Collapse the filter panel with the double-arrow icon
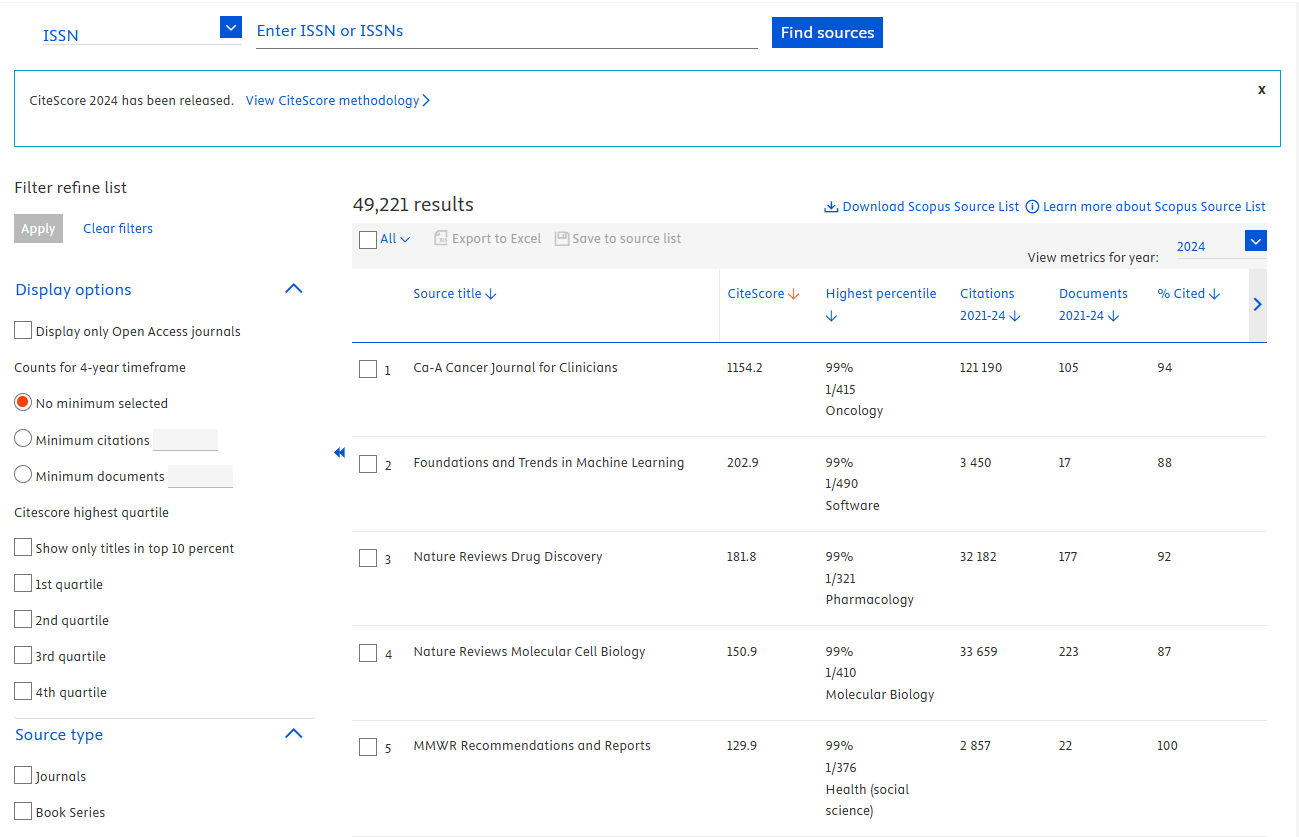1299x837 pixels. (x=340, y=452)
